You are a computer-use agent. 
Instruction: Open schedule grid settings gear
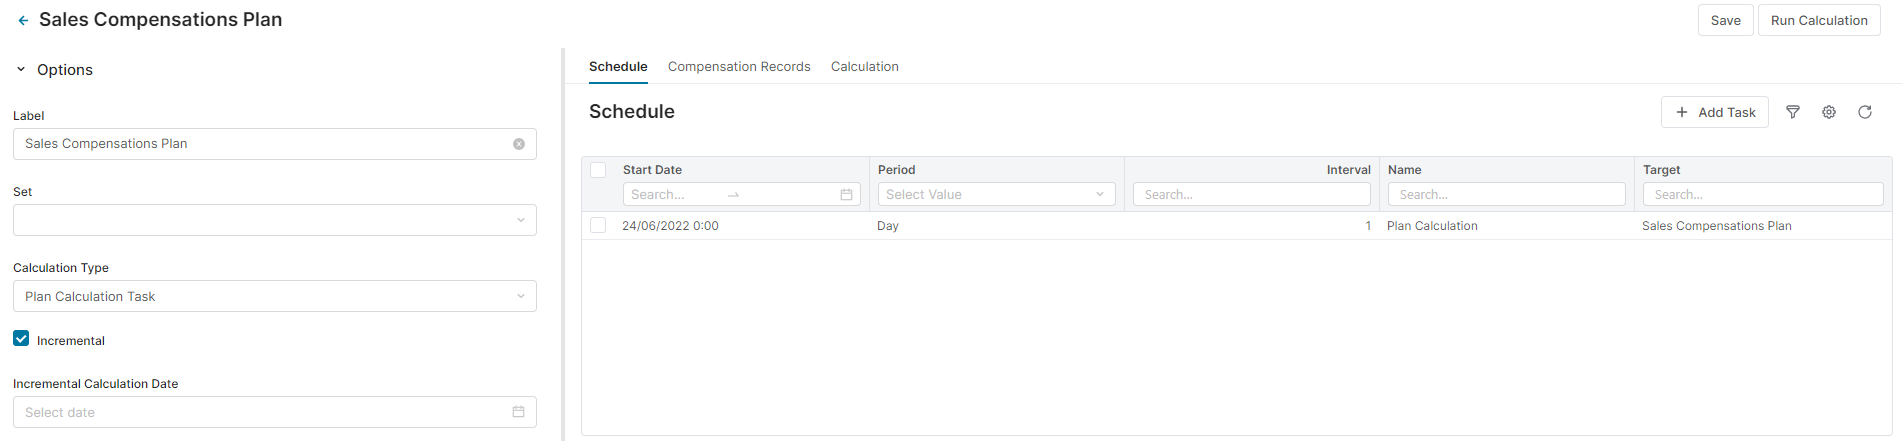click(1829, 112)
